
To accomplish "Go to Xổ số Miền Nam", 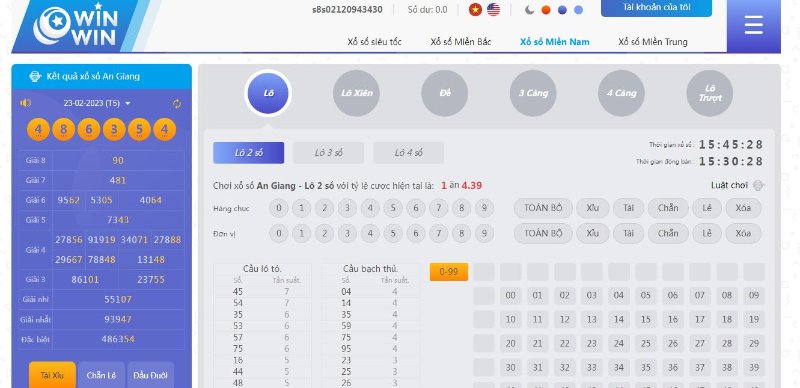I will tap(555, 42).
